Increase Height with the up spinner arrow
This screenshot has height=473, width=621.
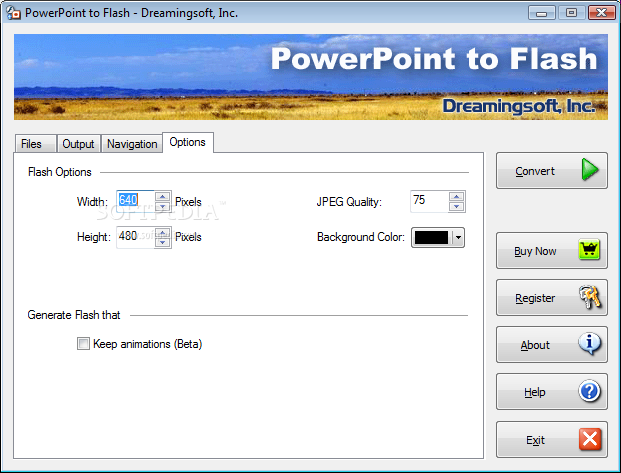(162, 232)
